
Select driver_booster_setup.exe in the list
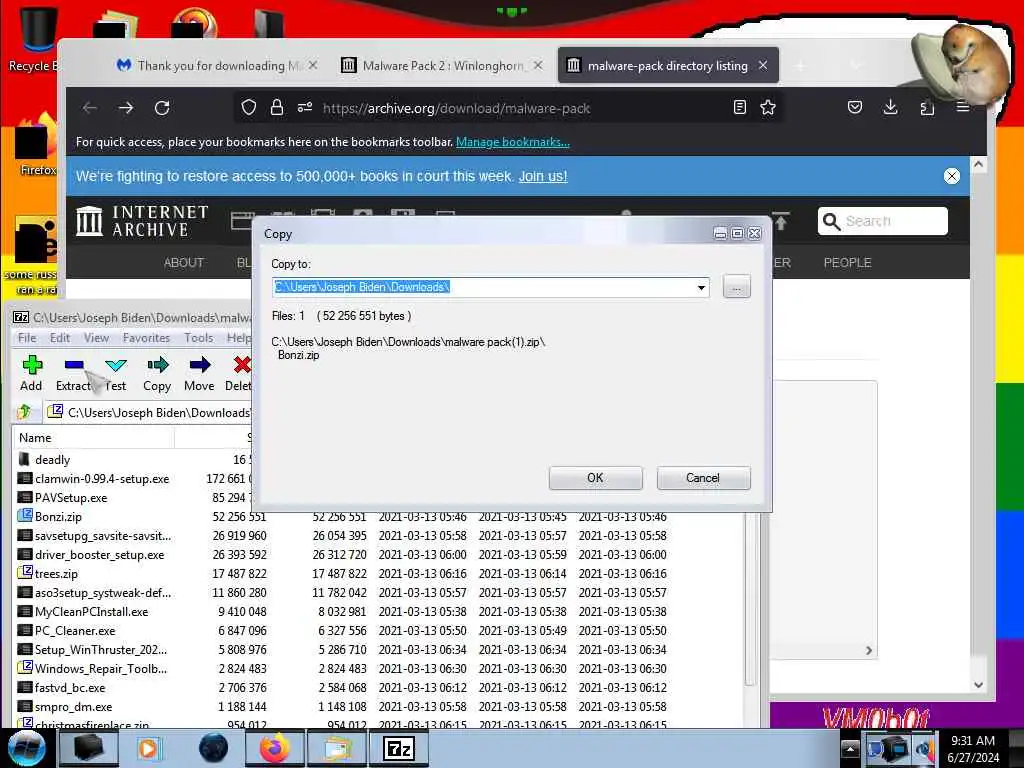[99, 554]
